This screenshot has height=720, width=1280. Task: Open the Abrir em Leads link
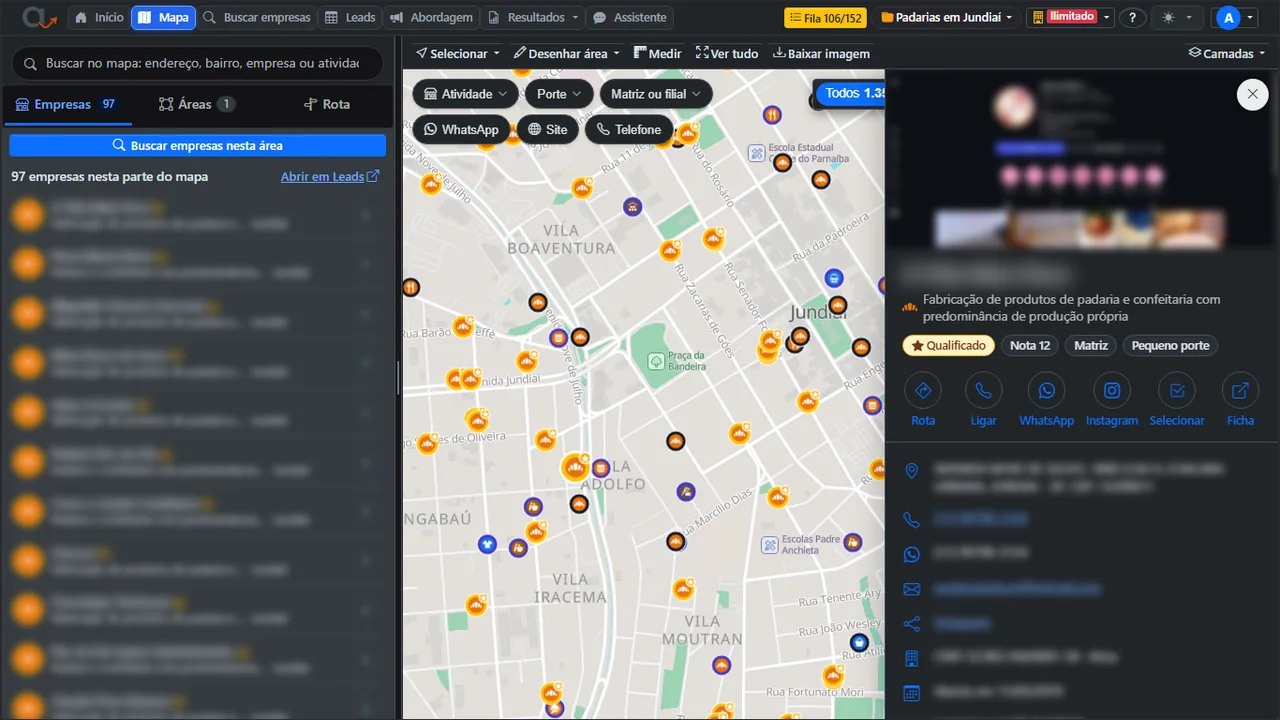[330, 176]
